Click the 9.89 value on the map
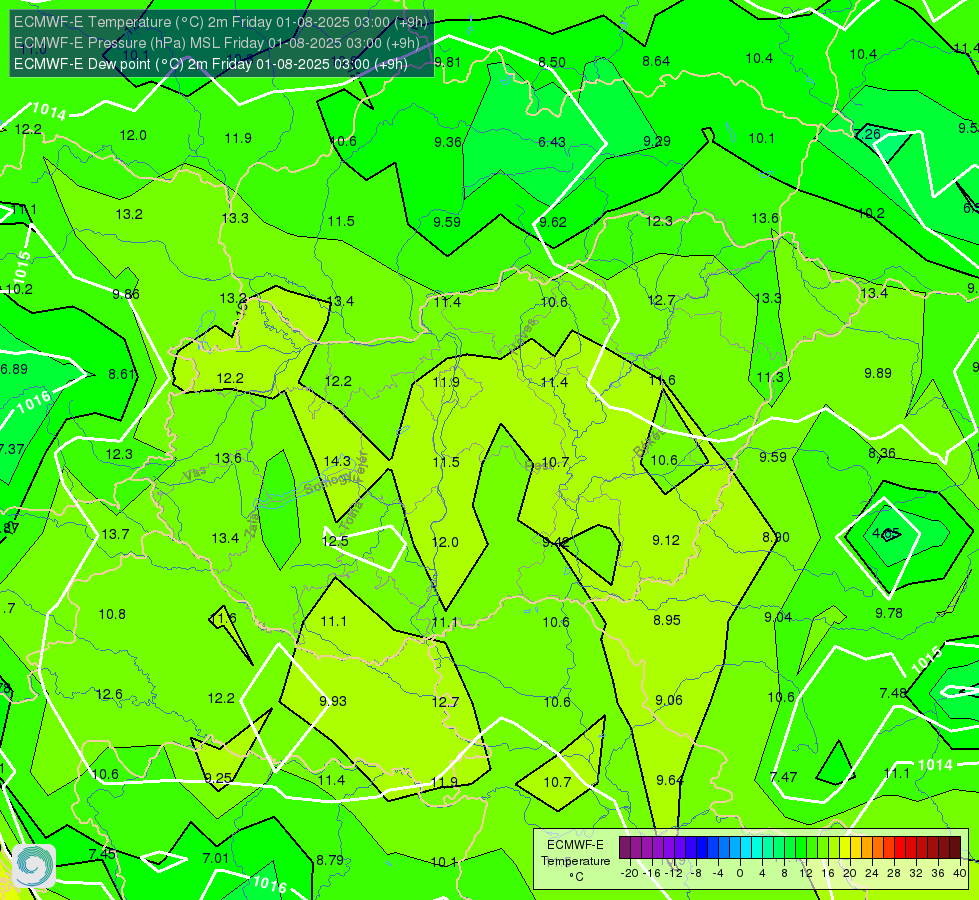Viewport: 979px width, 900px height. [x=878, y=373]
